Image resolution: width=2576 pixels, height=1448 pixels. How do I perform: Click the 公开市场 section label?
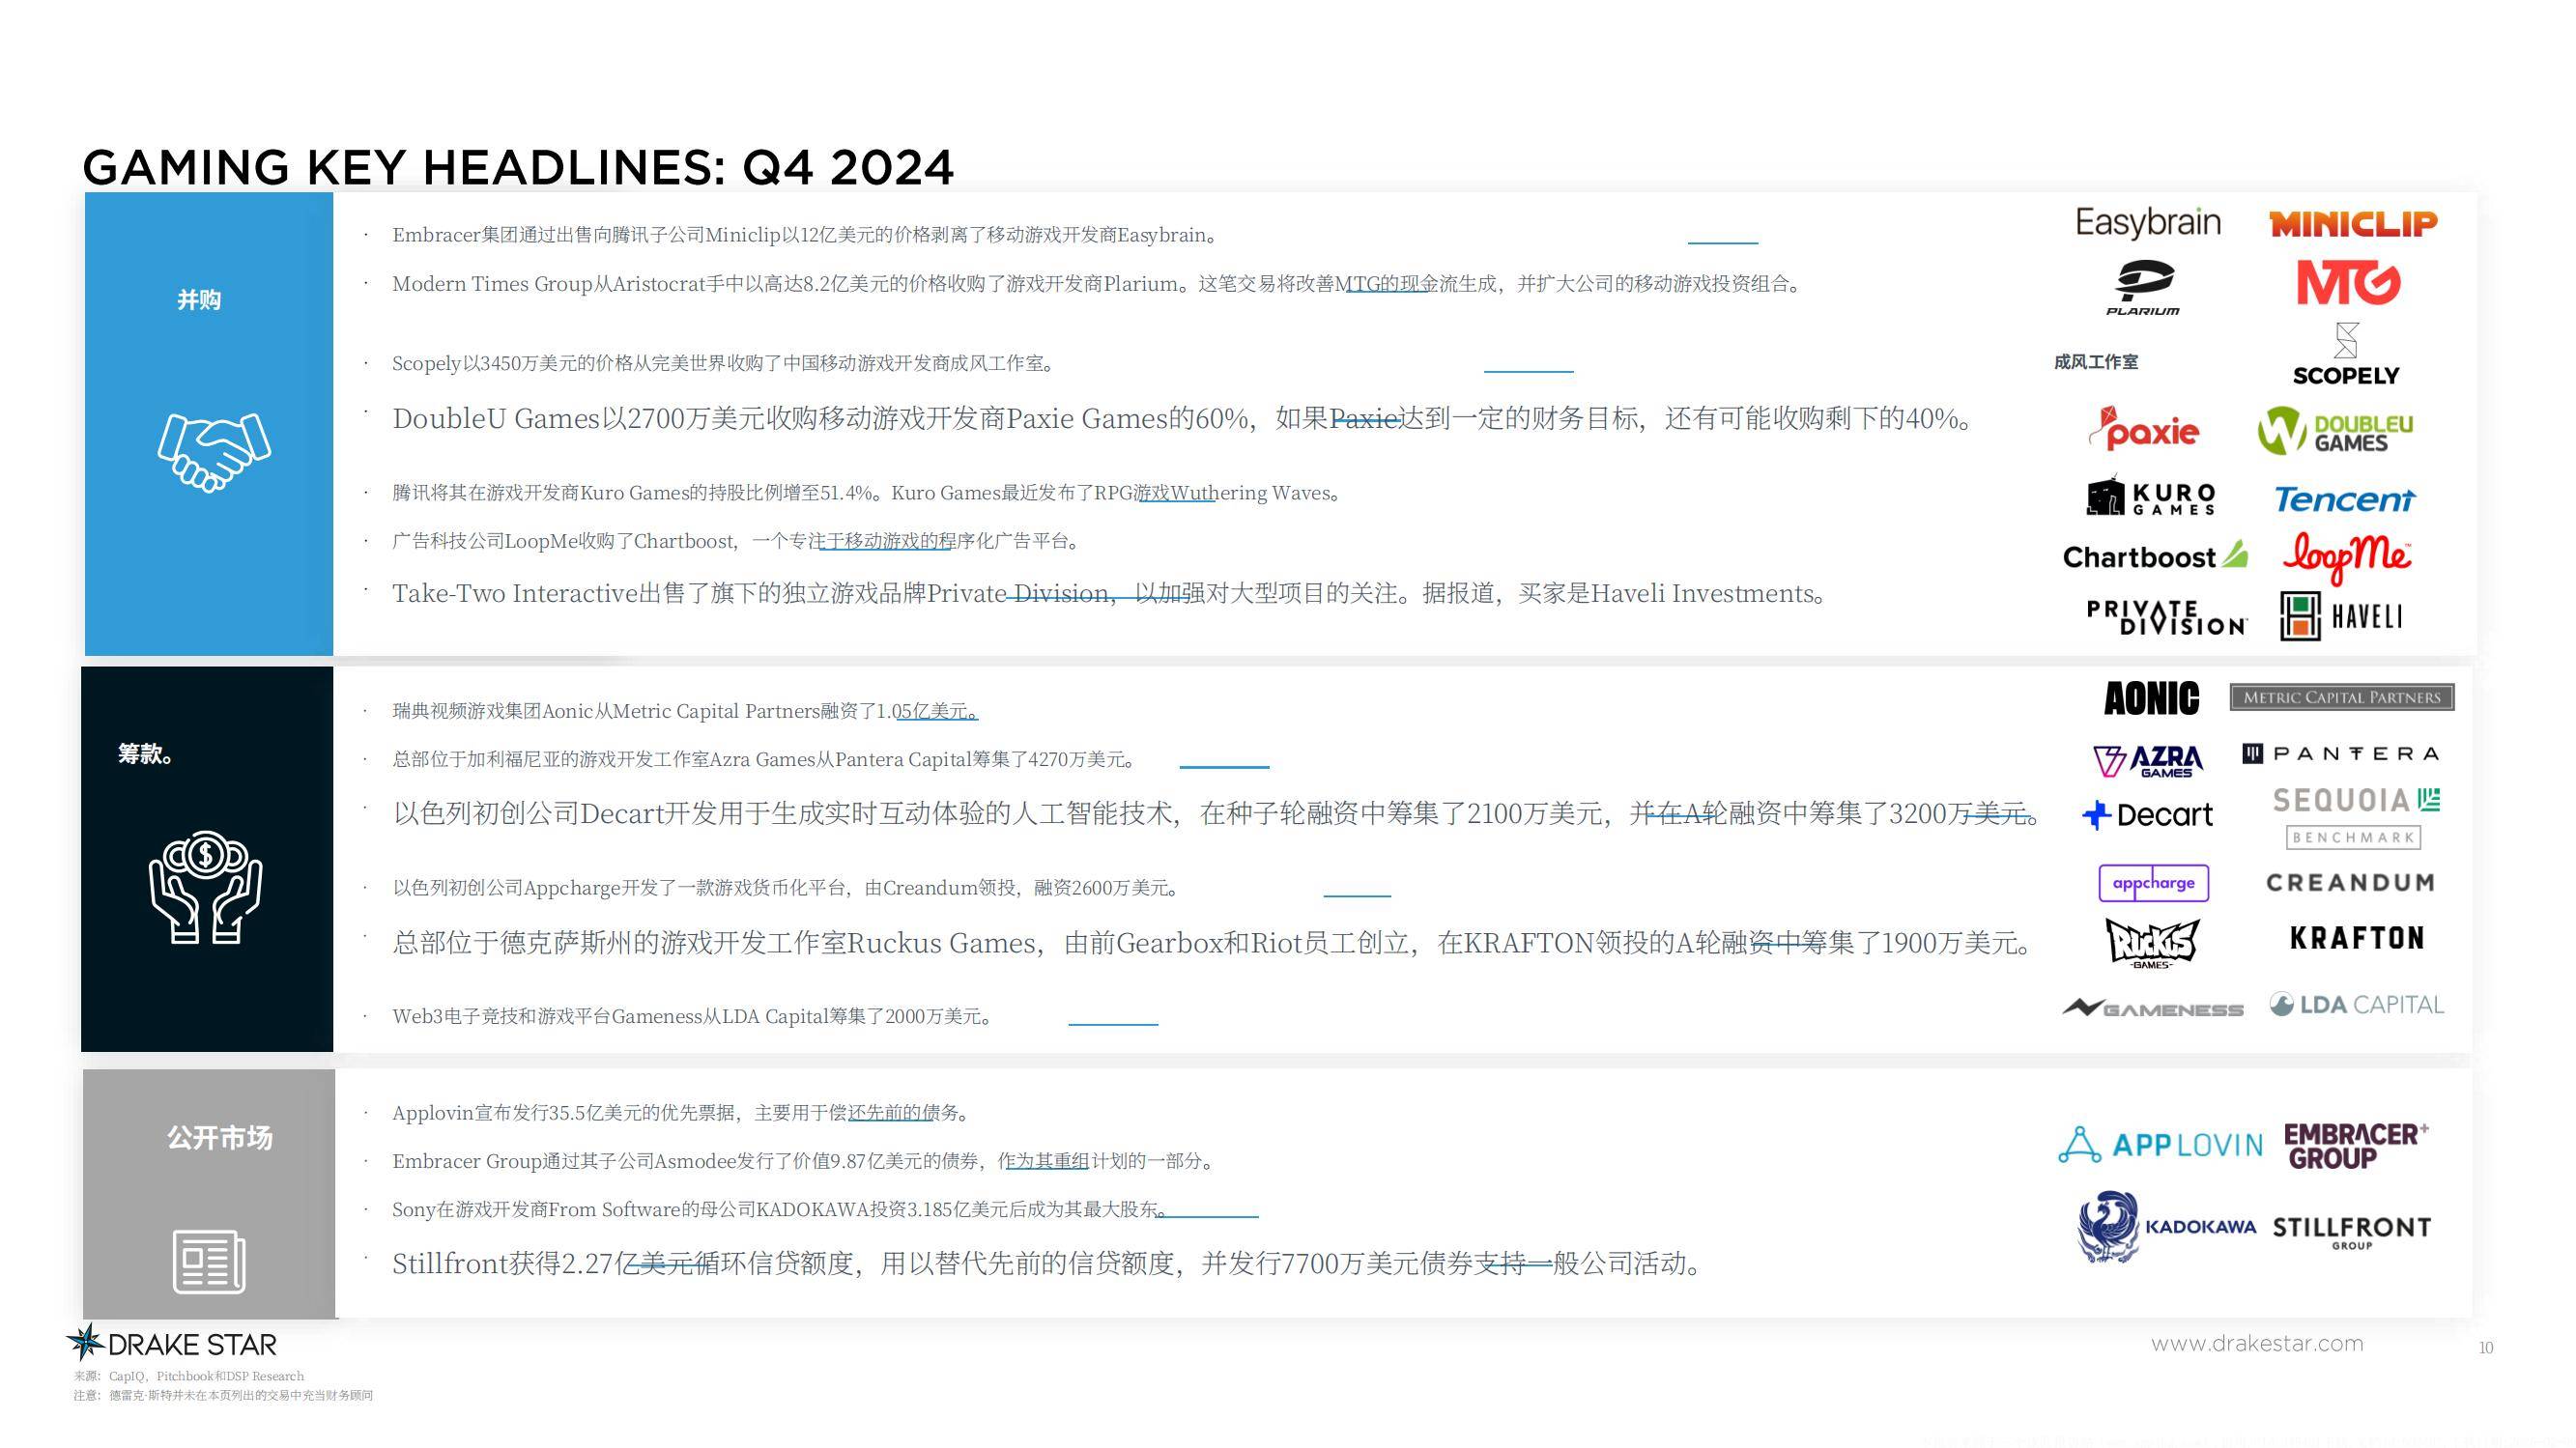[220, 1138]
